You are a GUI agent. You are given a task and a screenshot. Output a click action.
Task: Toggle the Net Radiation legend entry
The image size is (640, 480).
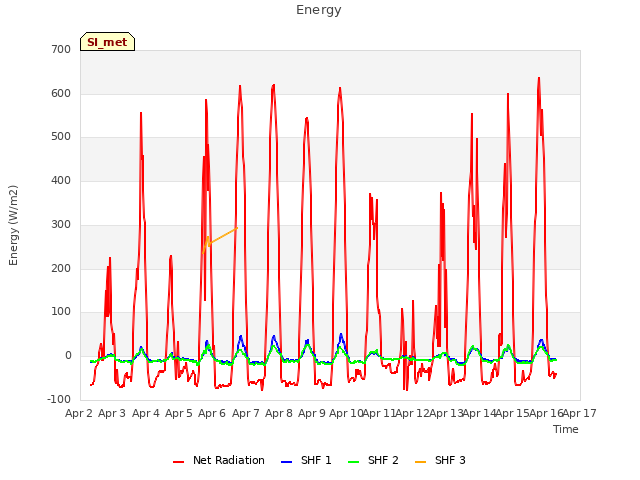click(219, 460)
